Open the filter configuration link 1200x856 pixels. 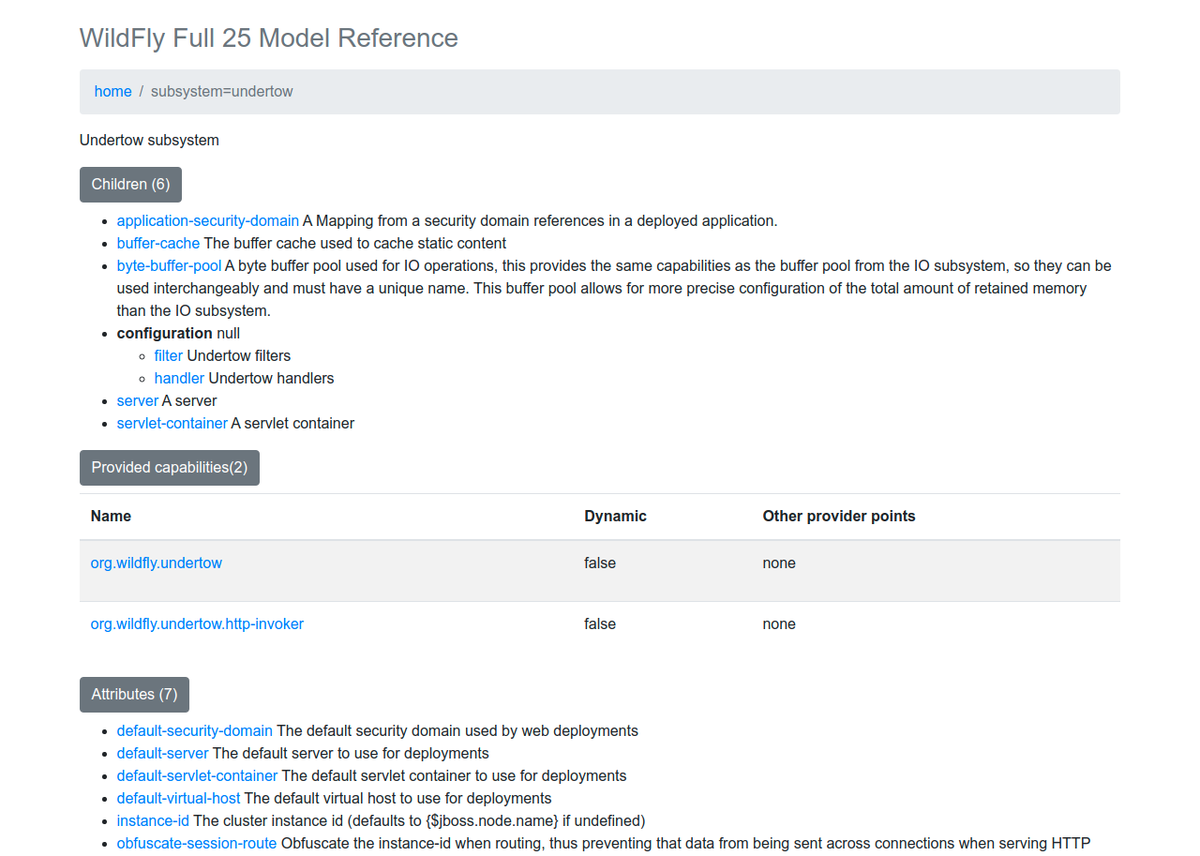[x=166, y=355]
